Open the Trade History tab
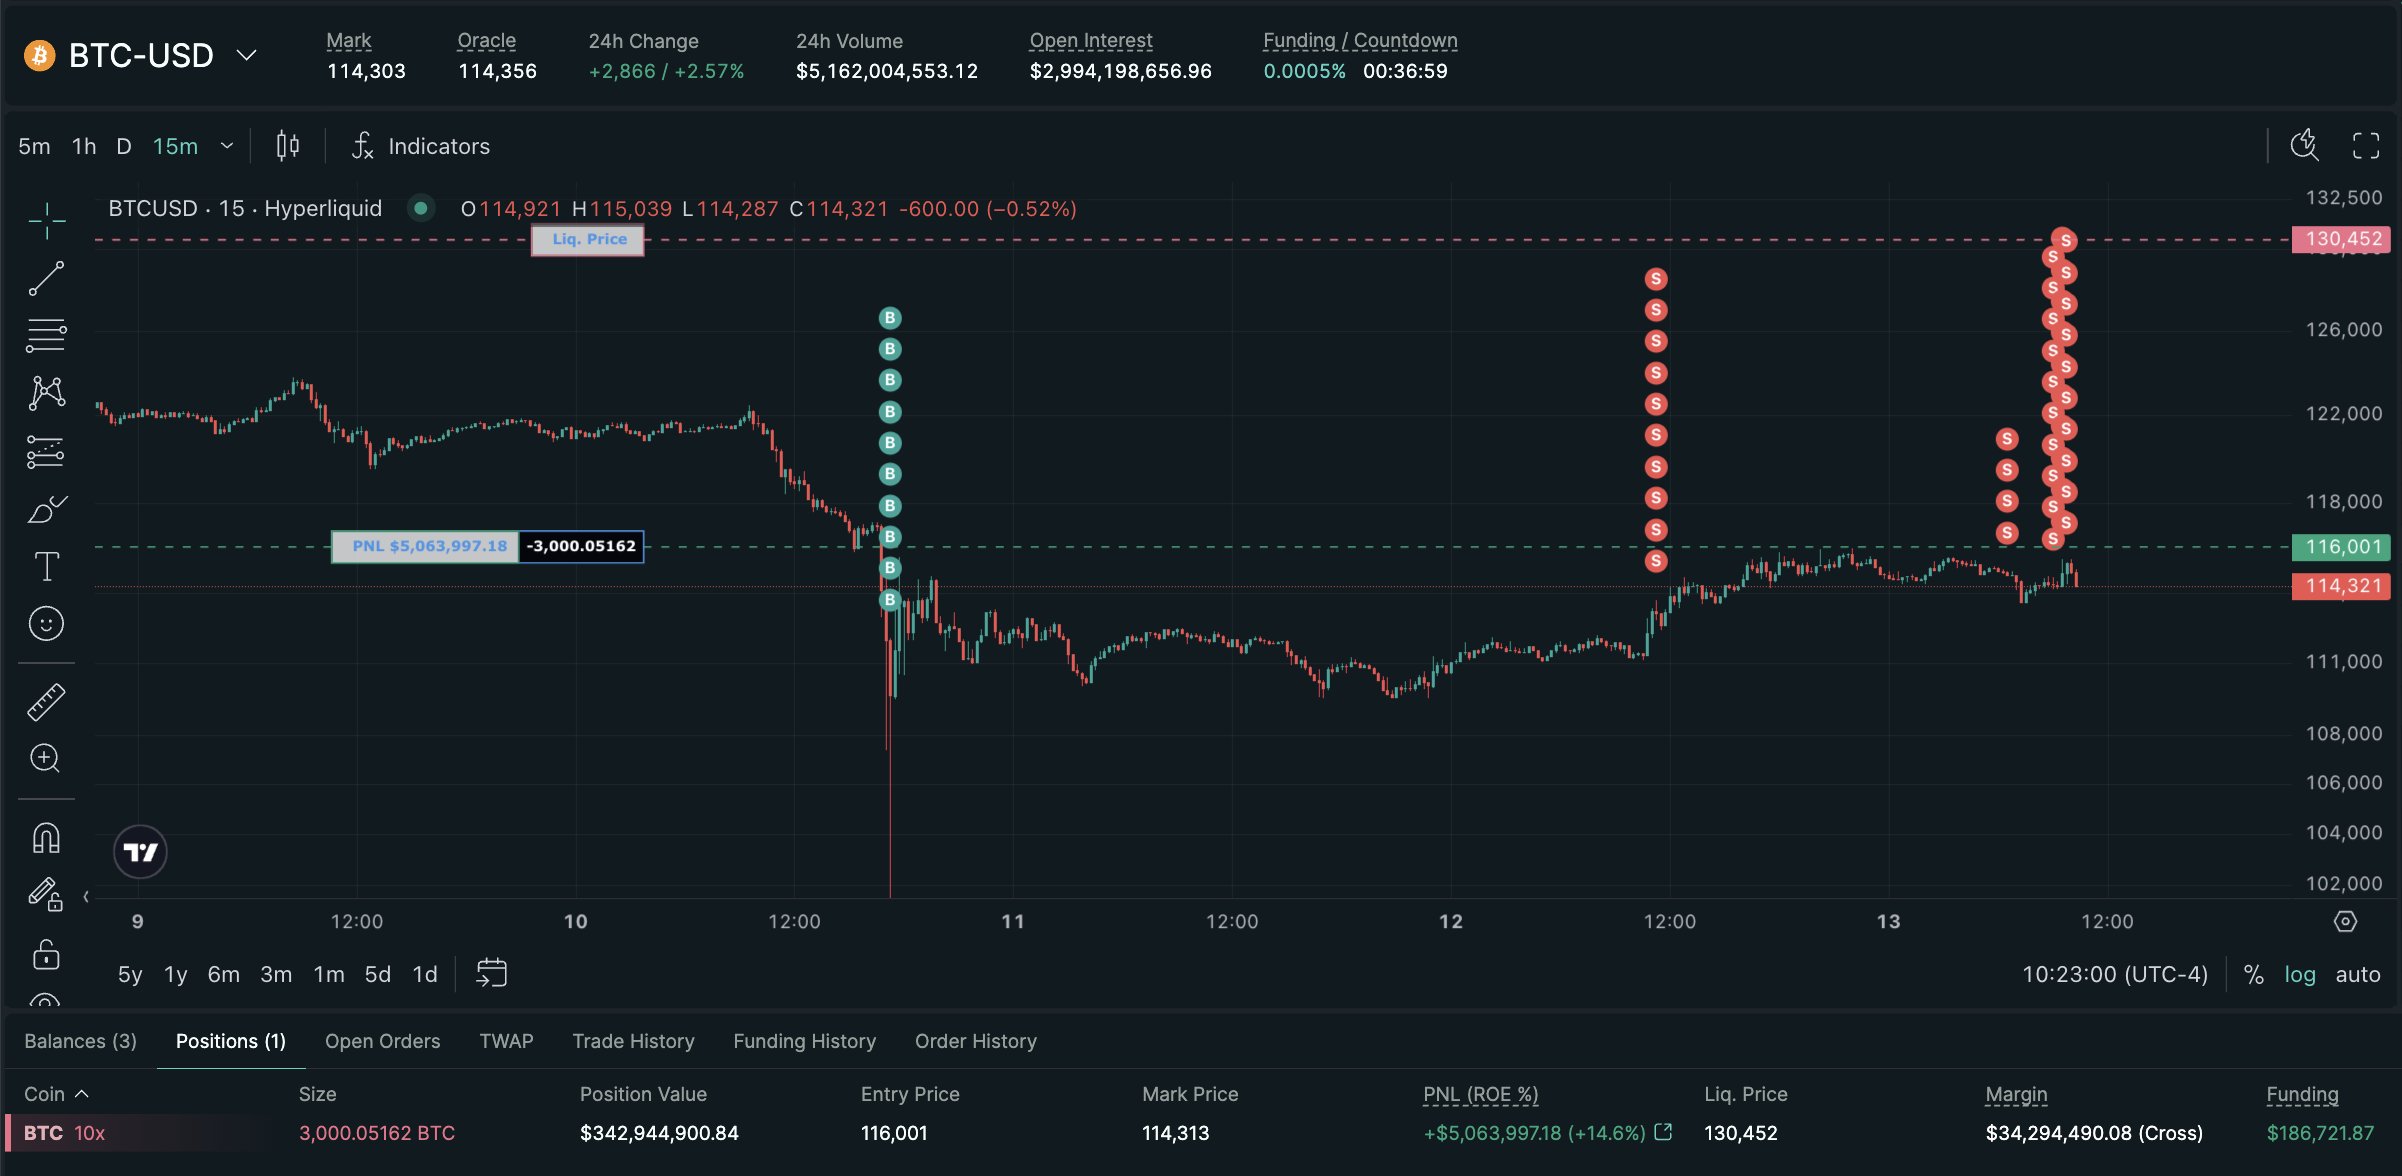Viewport: 2402px width, 1176px height. click(x=633, y=1041)
